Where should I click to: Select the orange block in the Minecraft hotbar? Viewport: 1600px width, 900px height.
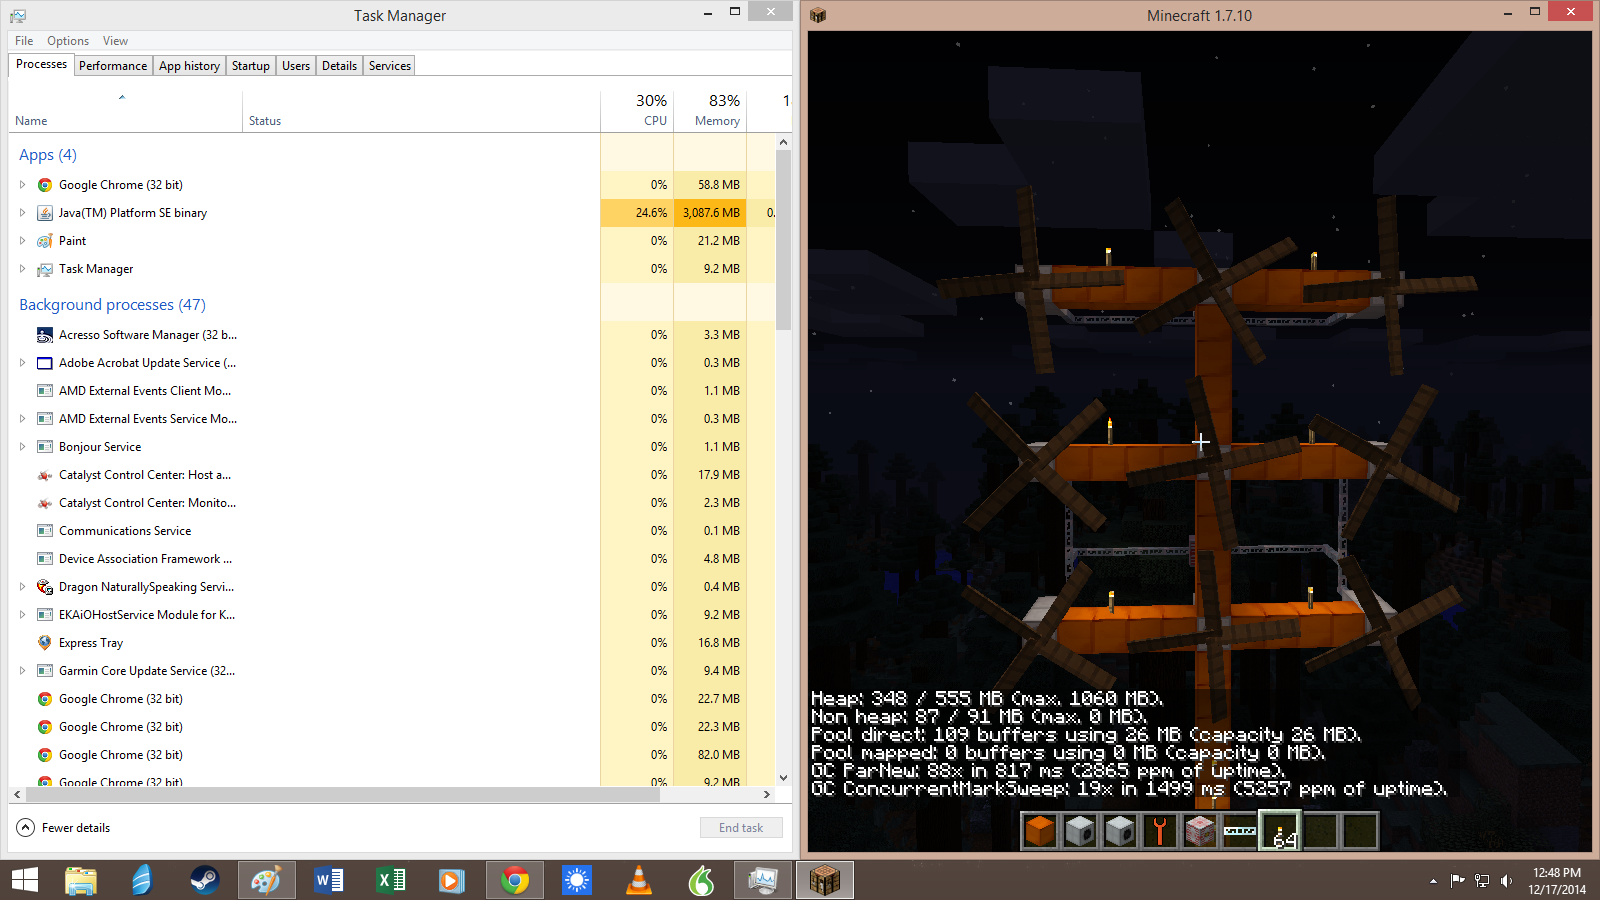pyautogui.click(x=1040, y=831)
